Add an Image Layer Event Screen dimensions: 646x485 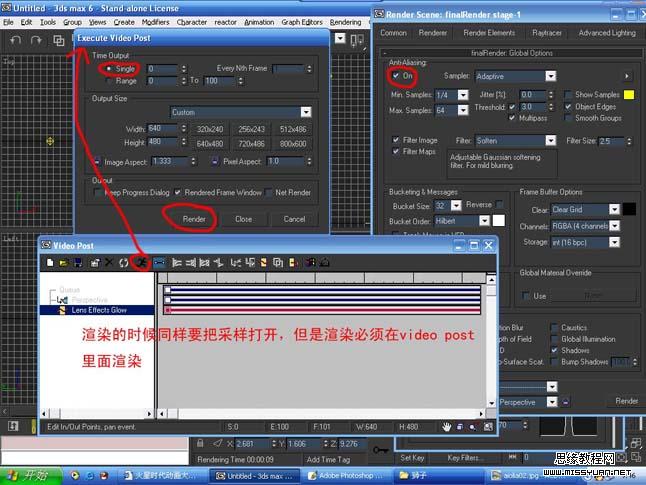(278, 263)
